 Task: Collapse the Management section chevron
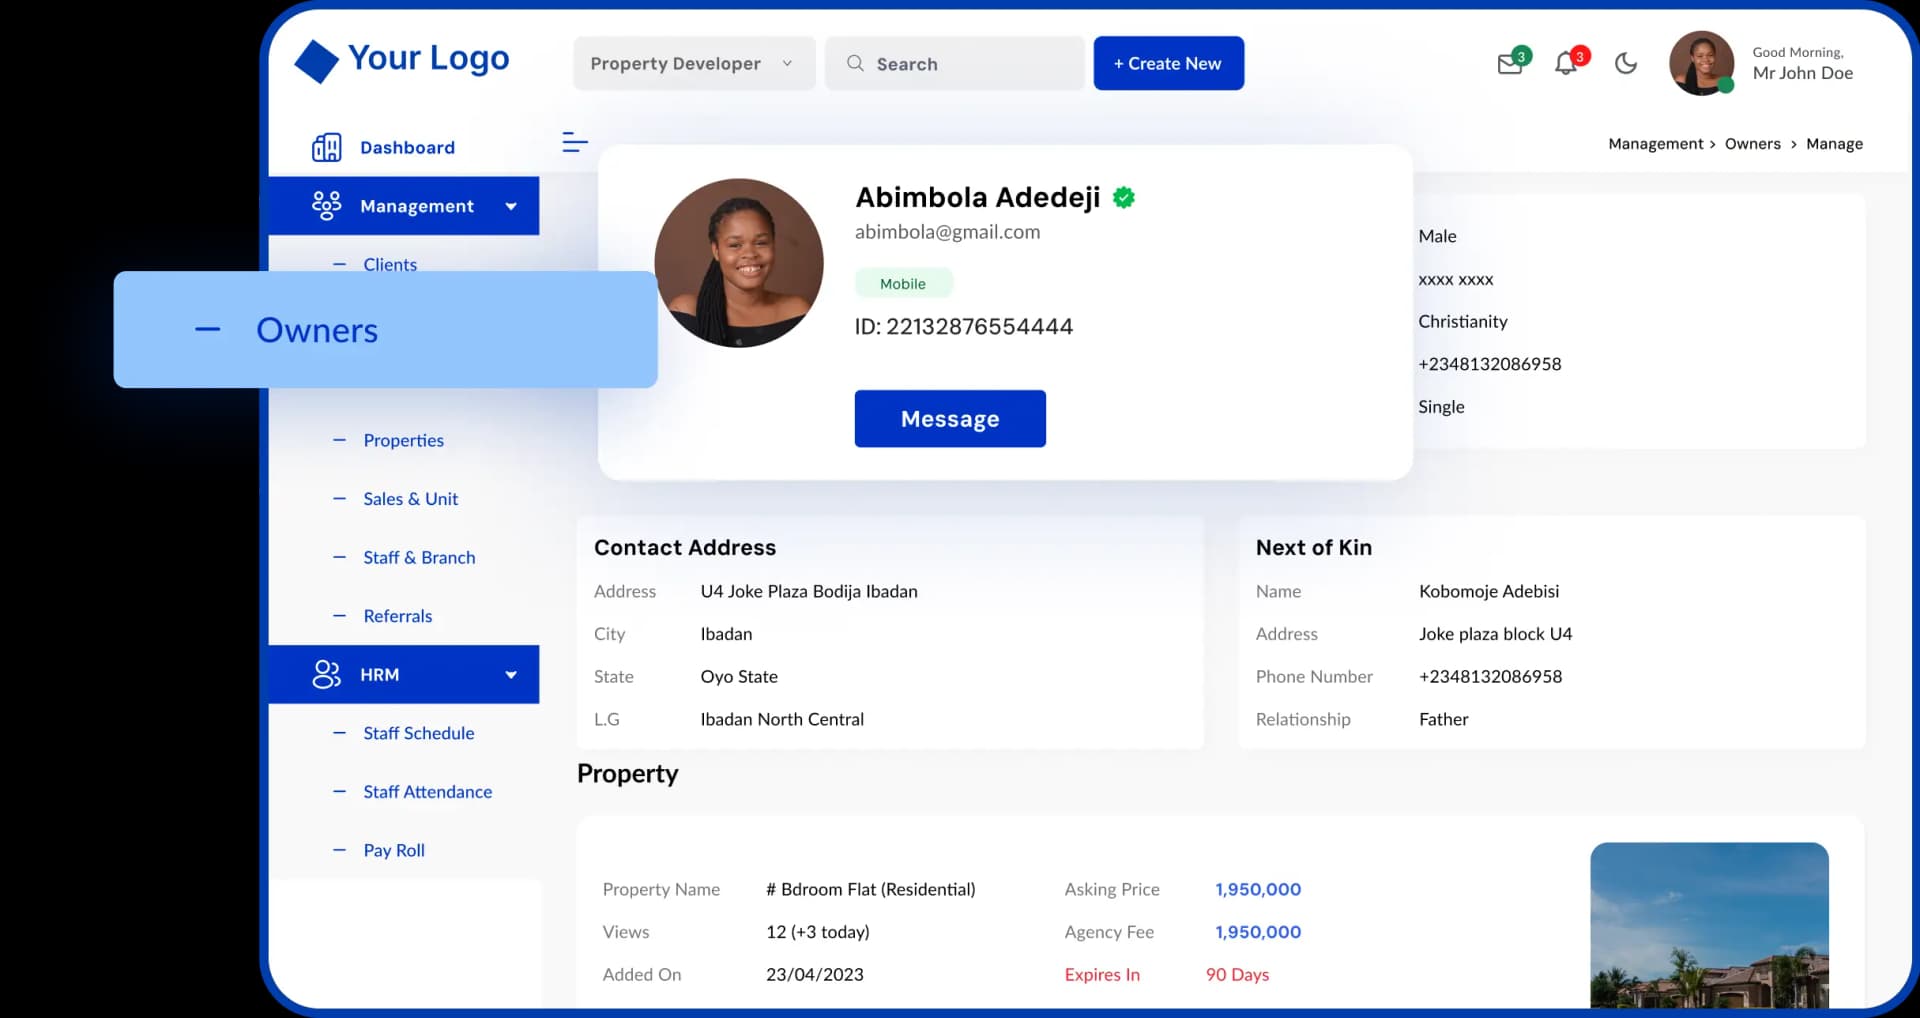511,206
